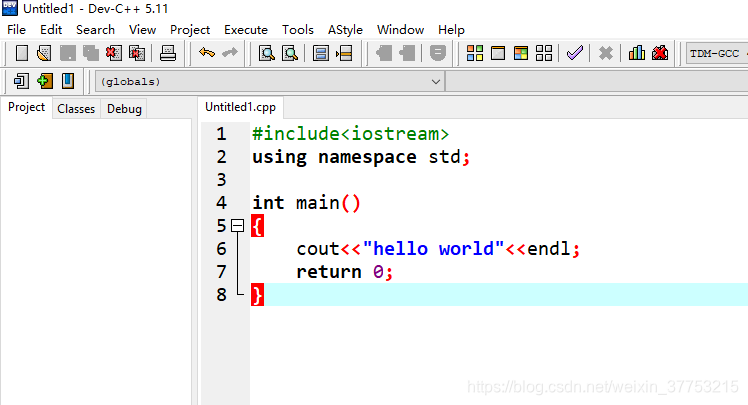The image size is (748, 405).
Task: Delete profiling information with red X chart icon
Action: [660, 53]
